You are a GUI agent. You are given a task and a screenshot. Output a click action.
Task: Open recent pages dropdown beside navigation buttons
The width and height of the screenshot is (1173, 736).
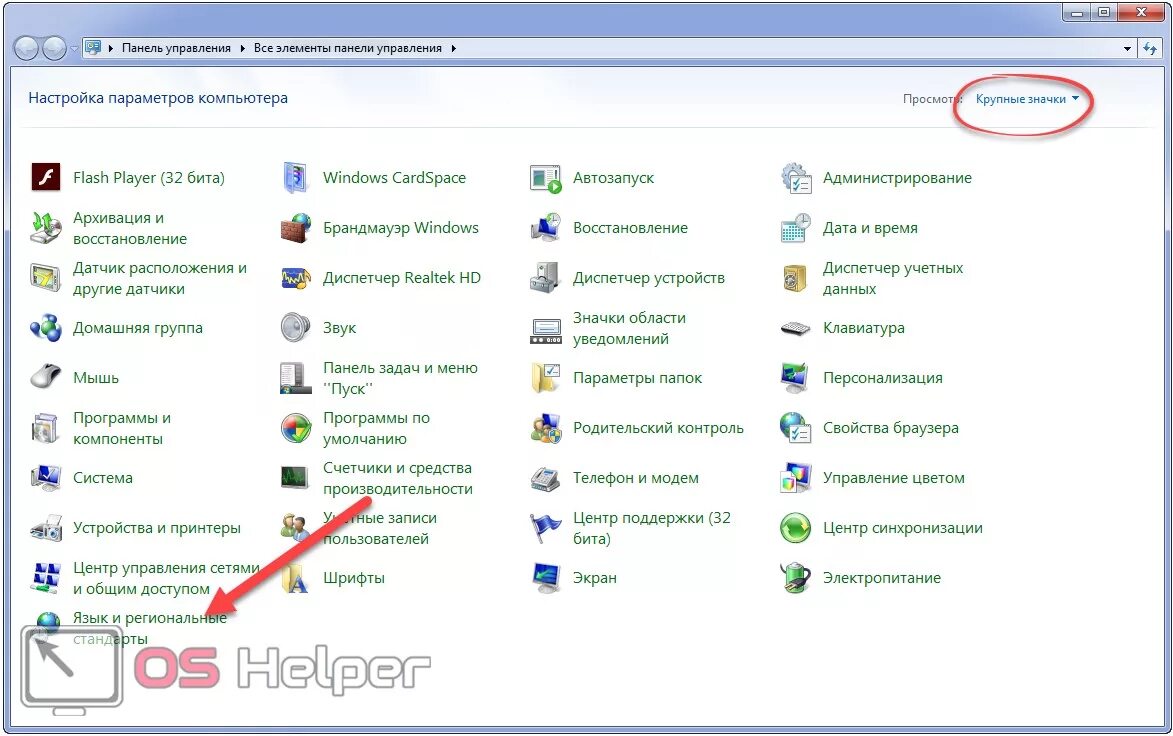click(x=74, y=49)
